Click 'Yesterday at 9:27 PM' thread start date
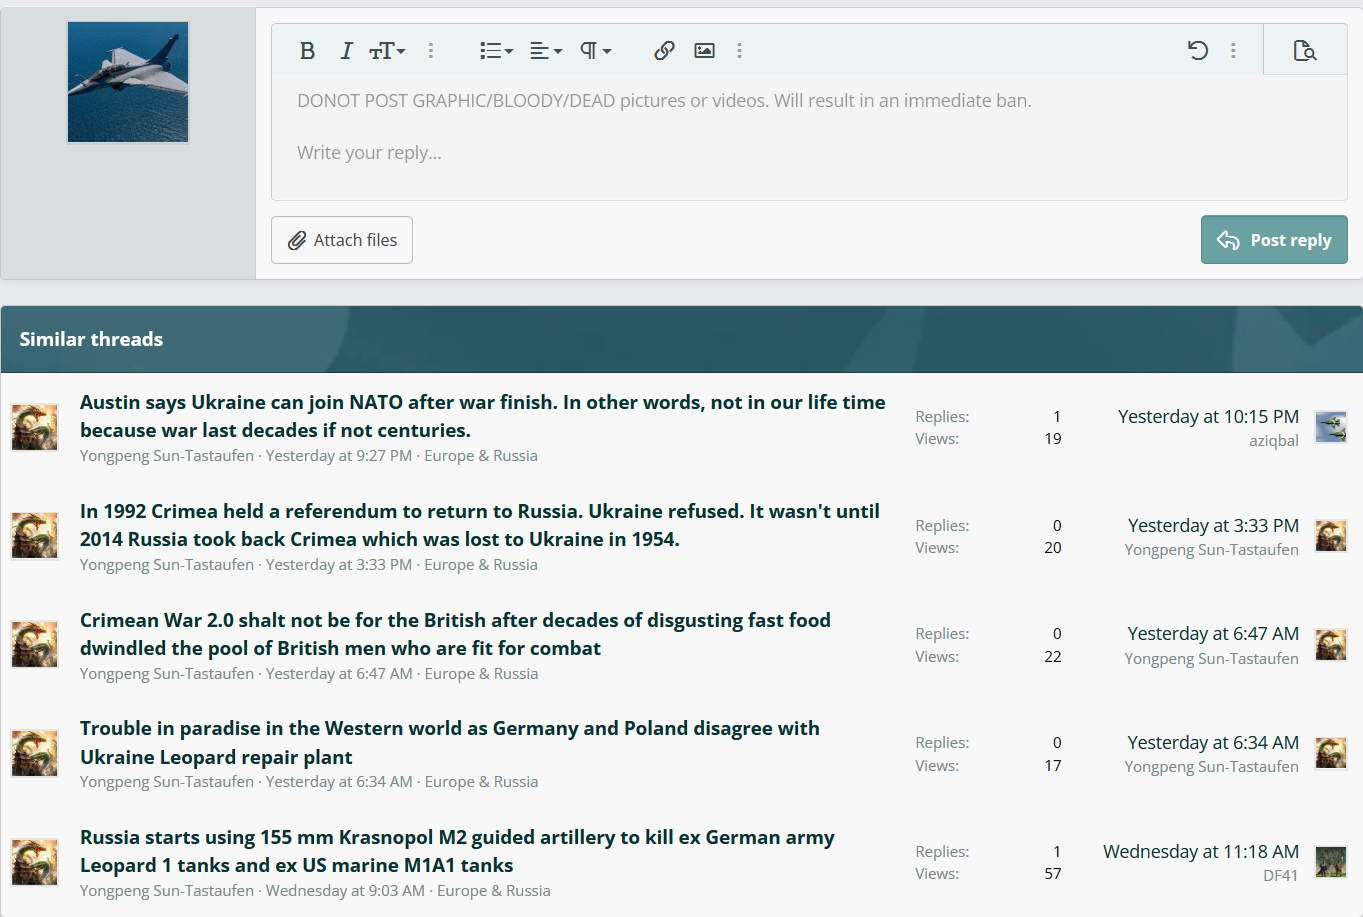The width and height of the screenshot is (1363, 917). click(x=339, y=456)
